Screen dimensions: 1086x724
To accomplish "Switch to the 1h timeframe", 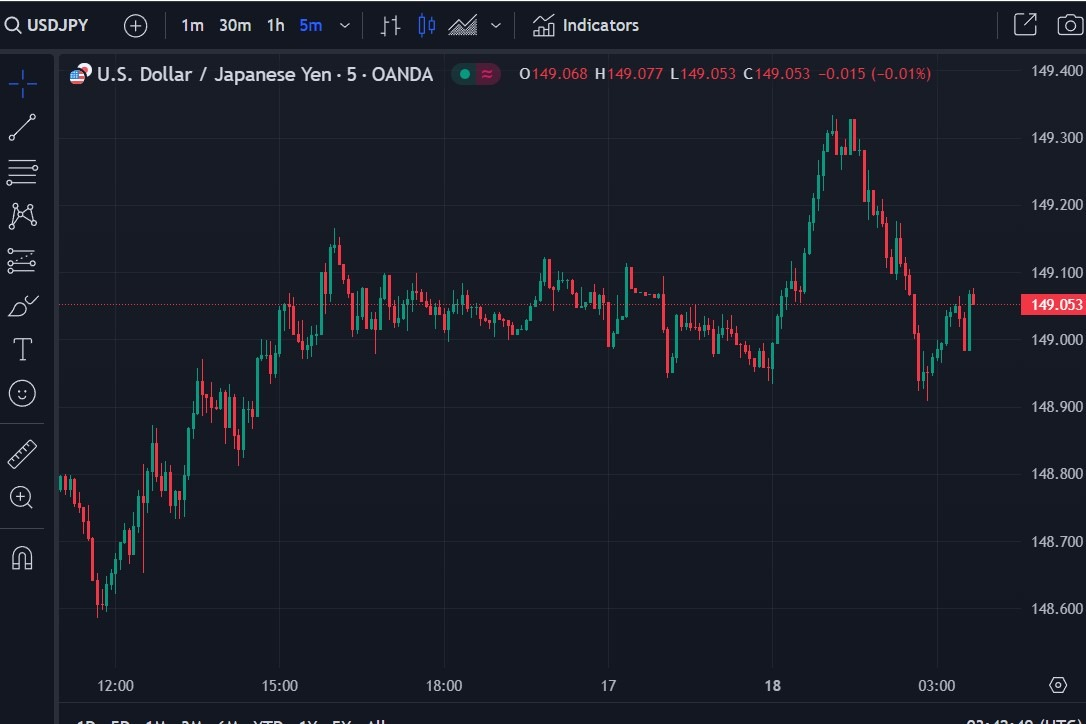I will coord(276,26).
